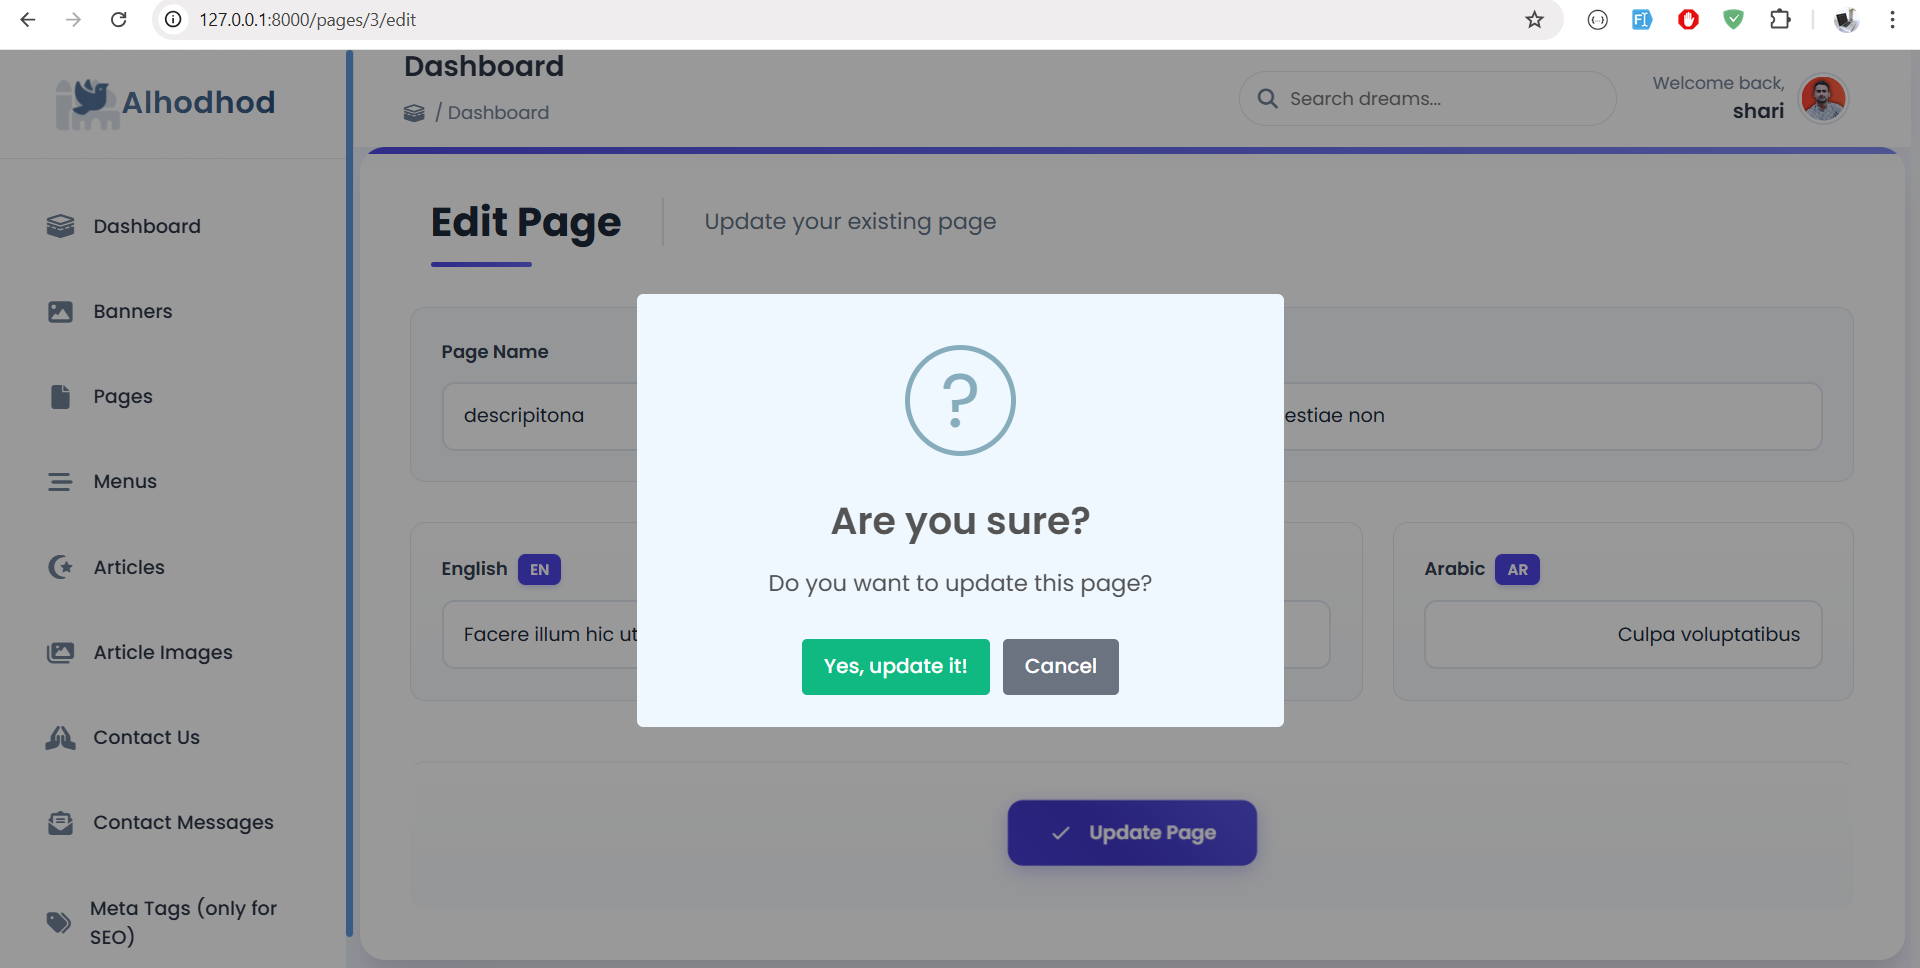Viewport: 1920px width, 968px height.
Task: Click the Alhodhod logo
Action: (x=166, y=103)
